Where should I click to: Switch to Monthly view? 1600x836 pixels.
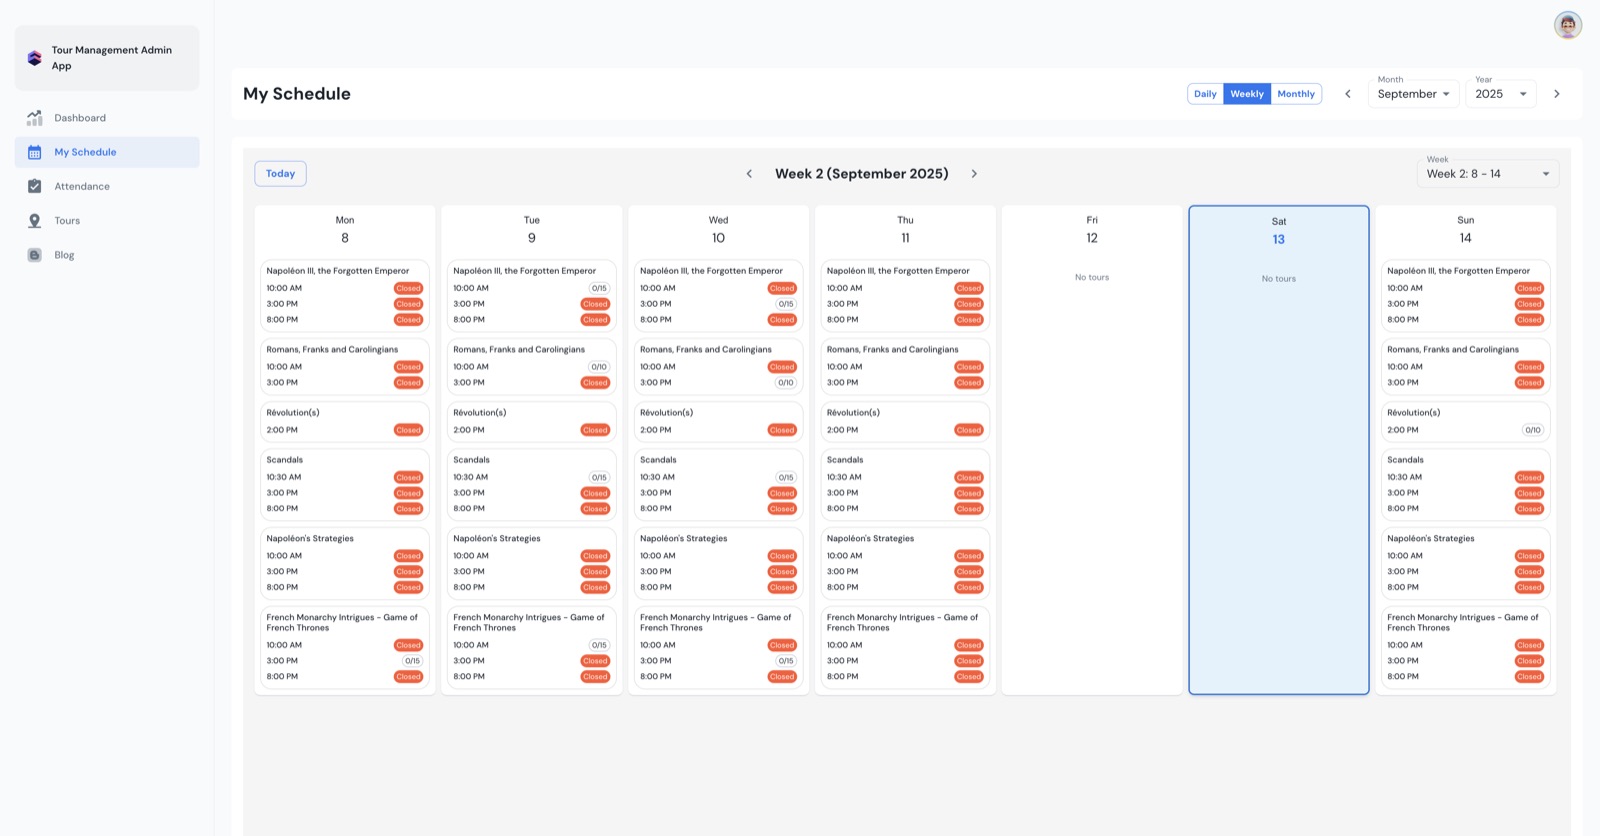(1296, 94)
